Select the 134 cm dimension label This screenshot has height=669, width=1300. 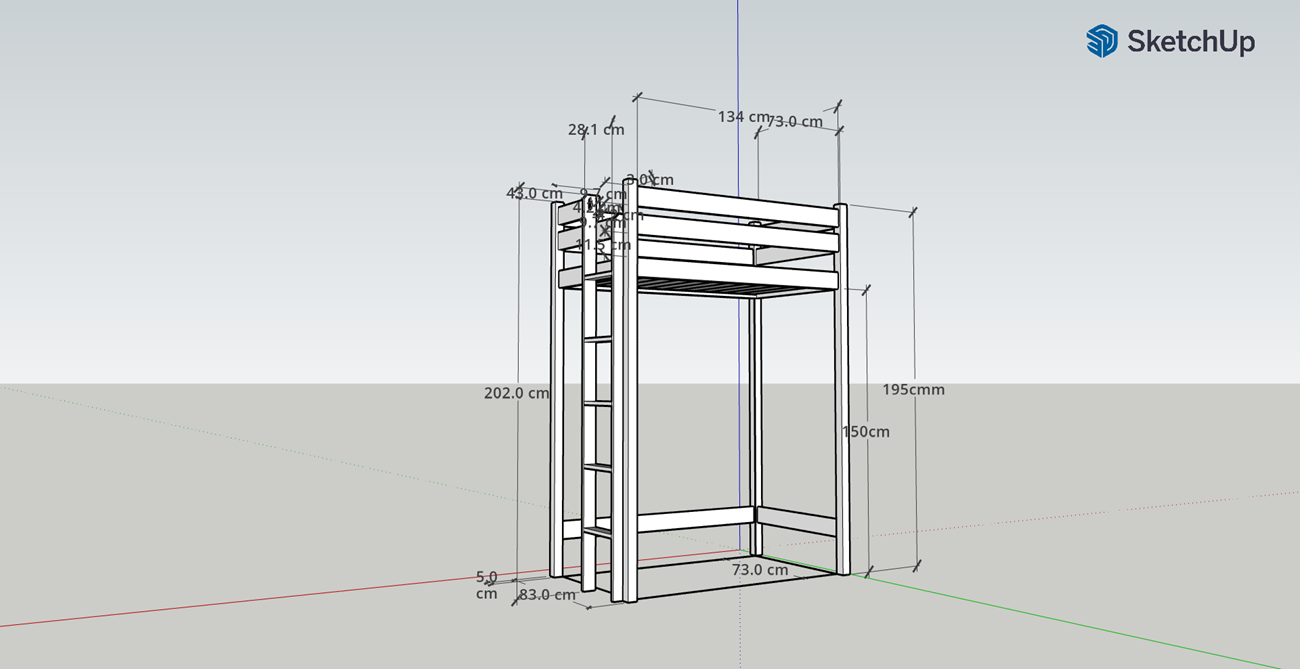point(743,117)
